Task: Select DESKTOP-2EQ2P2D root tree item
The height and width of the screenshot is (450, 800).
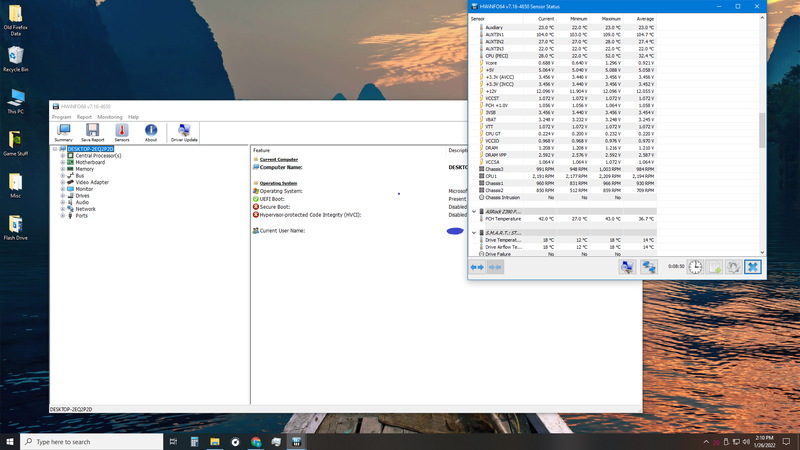Action: (x=90, y=149)
